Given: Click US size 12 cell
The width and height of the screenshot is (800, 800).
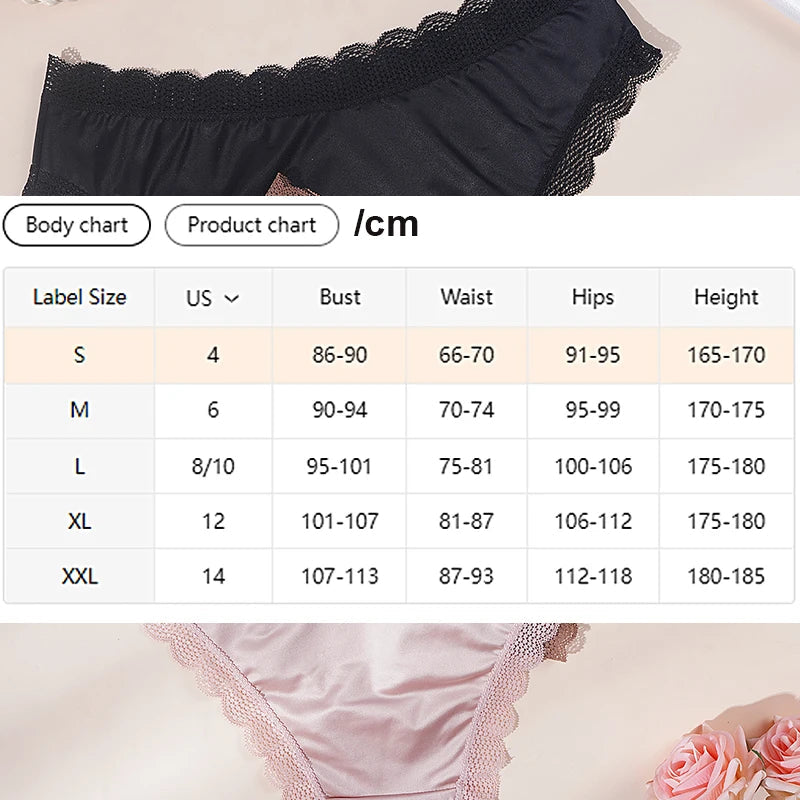Looking at the screenshot, I should [213, 521].
